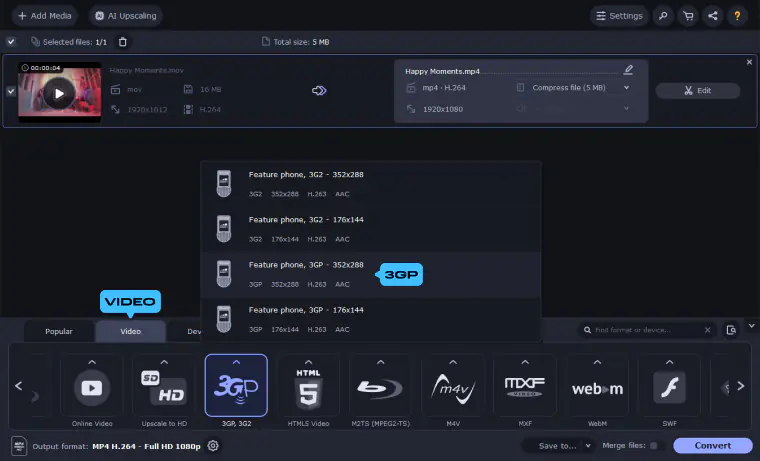
Task: Click the Convert button
Action: click(x=712, y=445)
